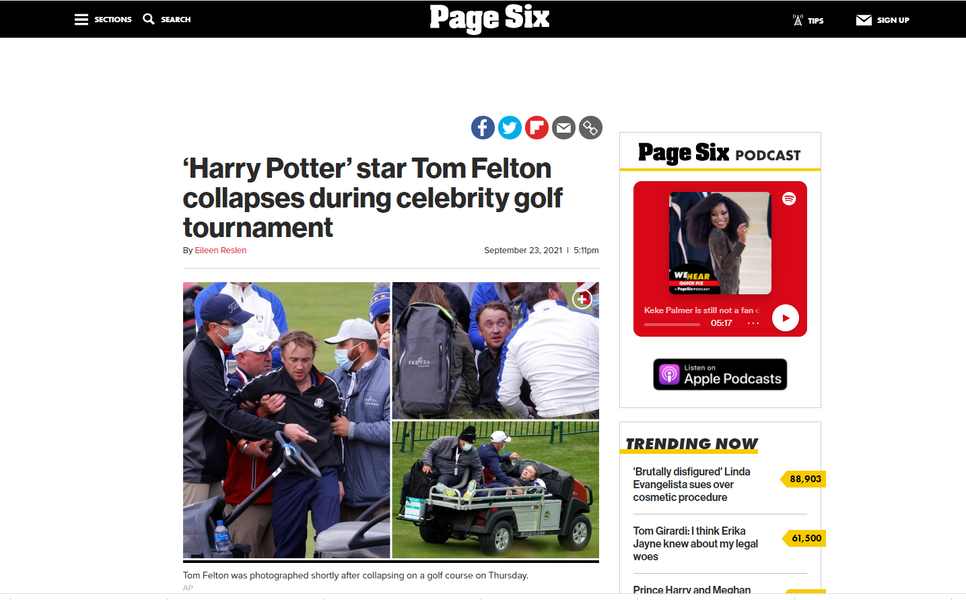Listen on Apple Podcasts button
The image size is (966, 600).
coord(720,374)
